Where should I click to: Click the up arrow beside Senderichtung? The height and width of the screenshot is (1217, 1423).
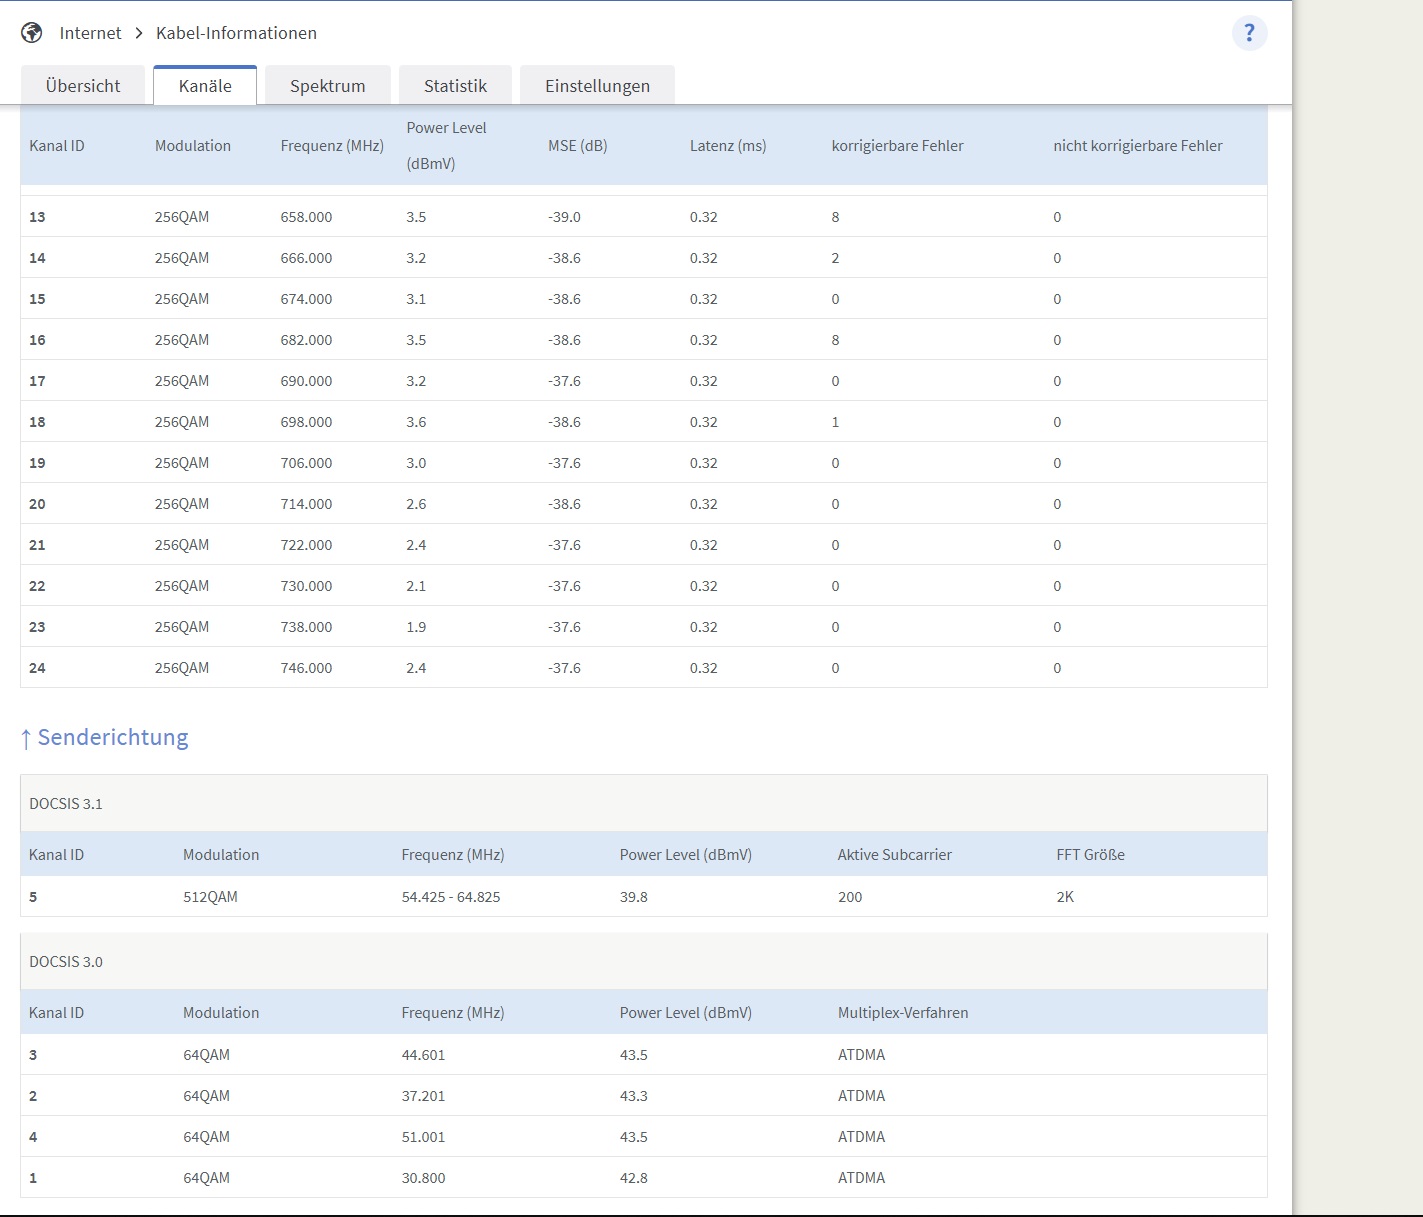26,739
